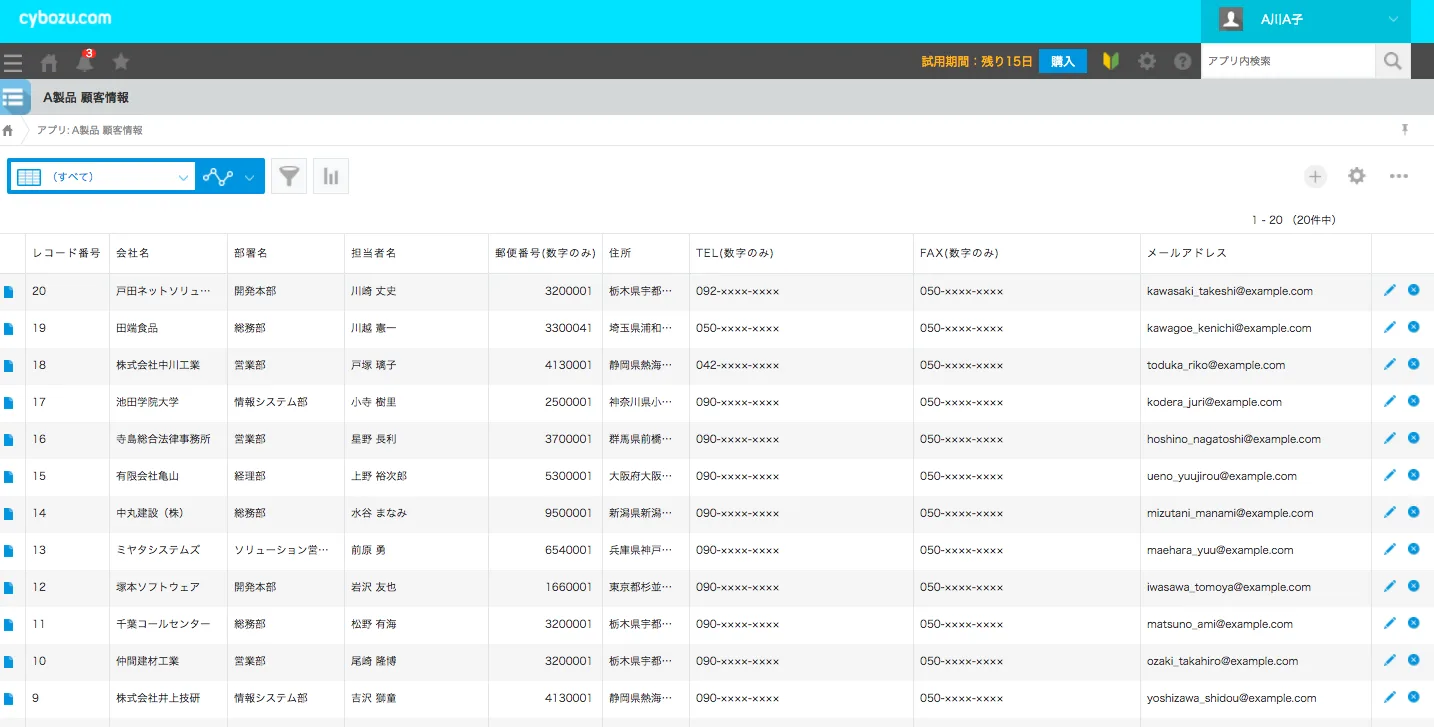Screen dimensions: 1434x727
Task: Delete record 19 using its delete icon
Action: (1413, 327)
